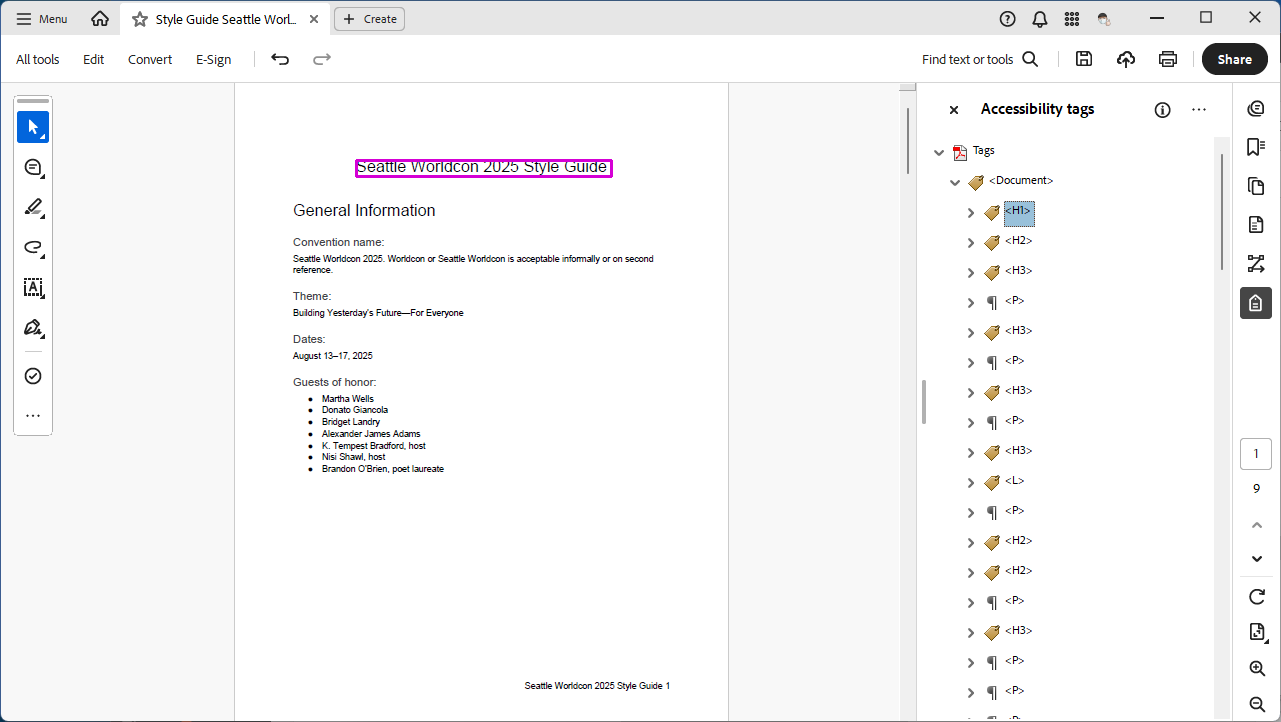Activate the Select arrow tool
Screen dimensions: 1281x722
point(33,127)
